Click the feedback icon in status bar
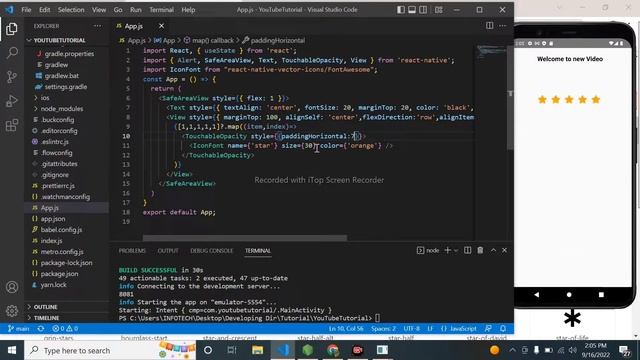The height and width of the screenshot is (360, 640). point(488,329)
